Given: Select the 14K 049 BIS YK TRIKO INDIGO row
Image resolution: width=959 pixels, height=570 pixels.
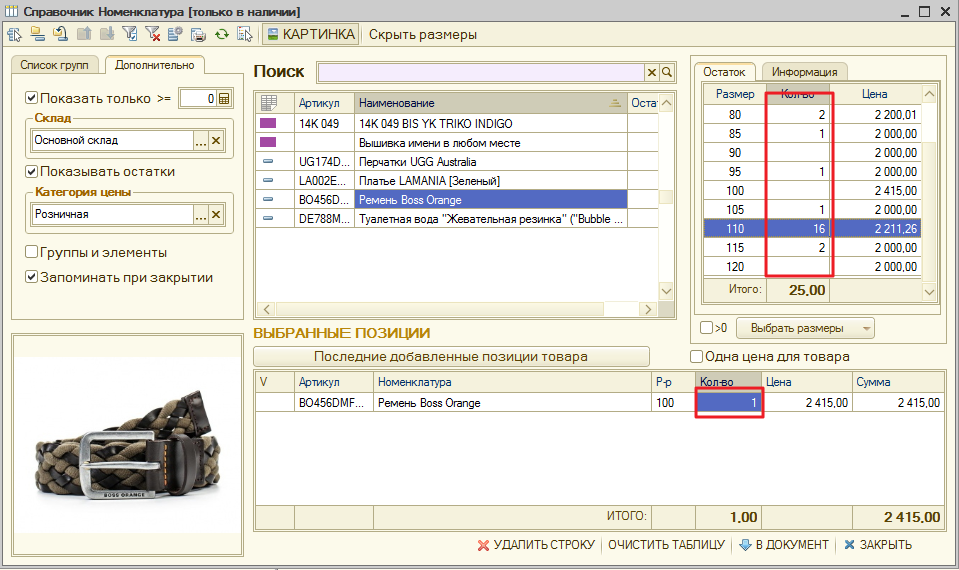Looking at the screenshot, I should [x=457, y=124].
